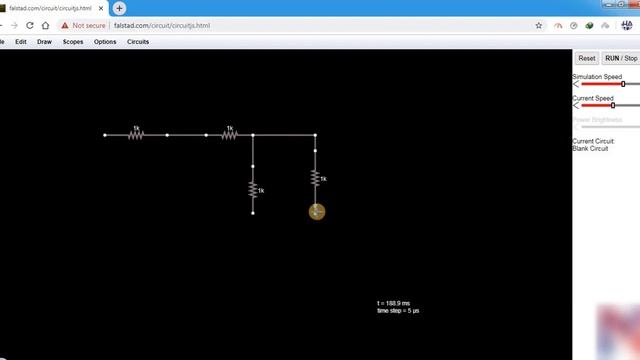
Task: Click the 'Current Circuit: Blank Circuit' text
Action: click(593, 145)
